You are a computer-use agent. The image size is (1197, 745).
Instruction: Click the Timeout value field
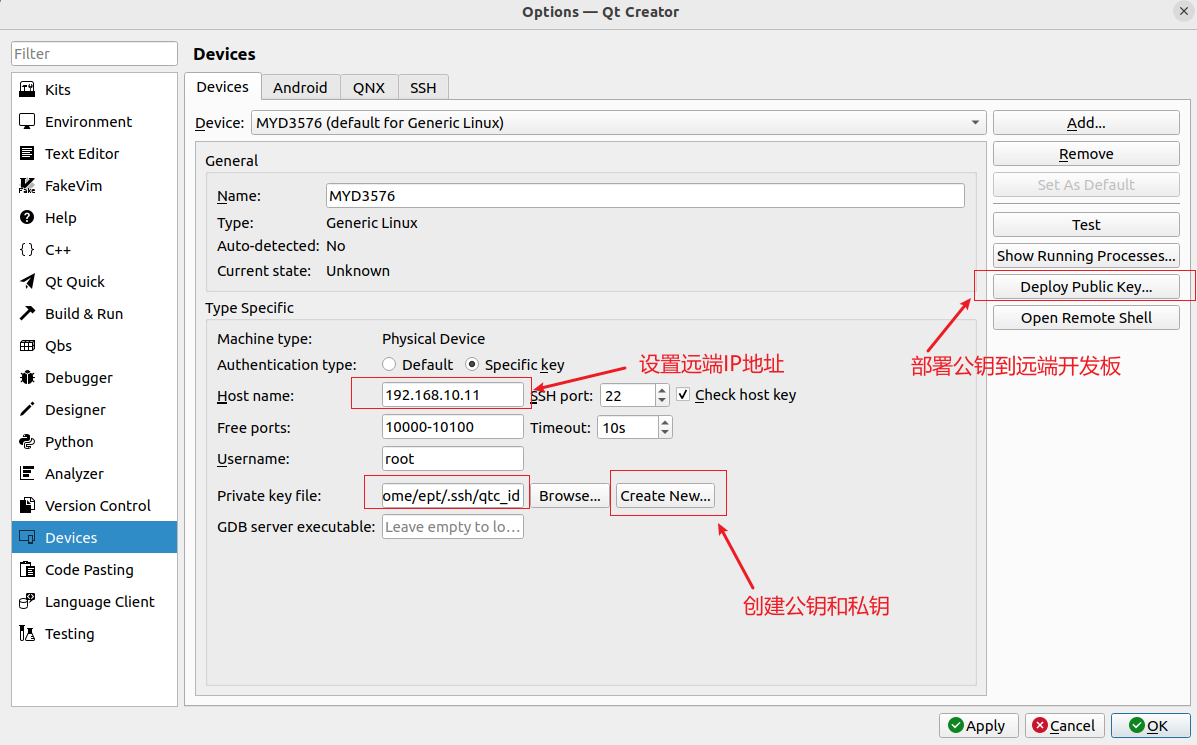tap(628, 427)
